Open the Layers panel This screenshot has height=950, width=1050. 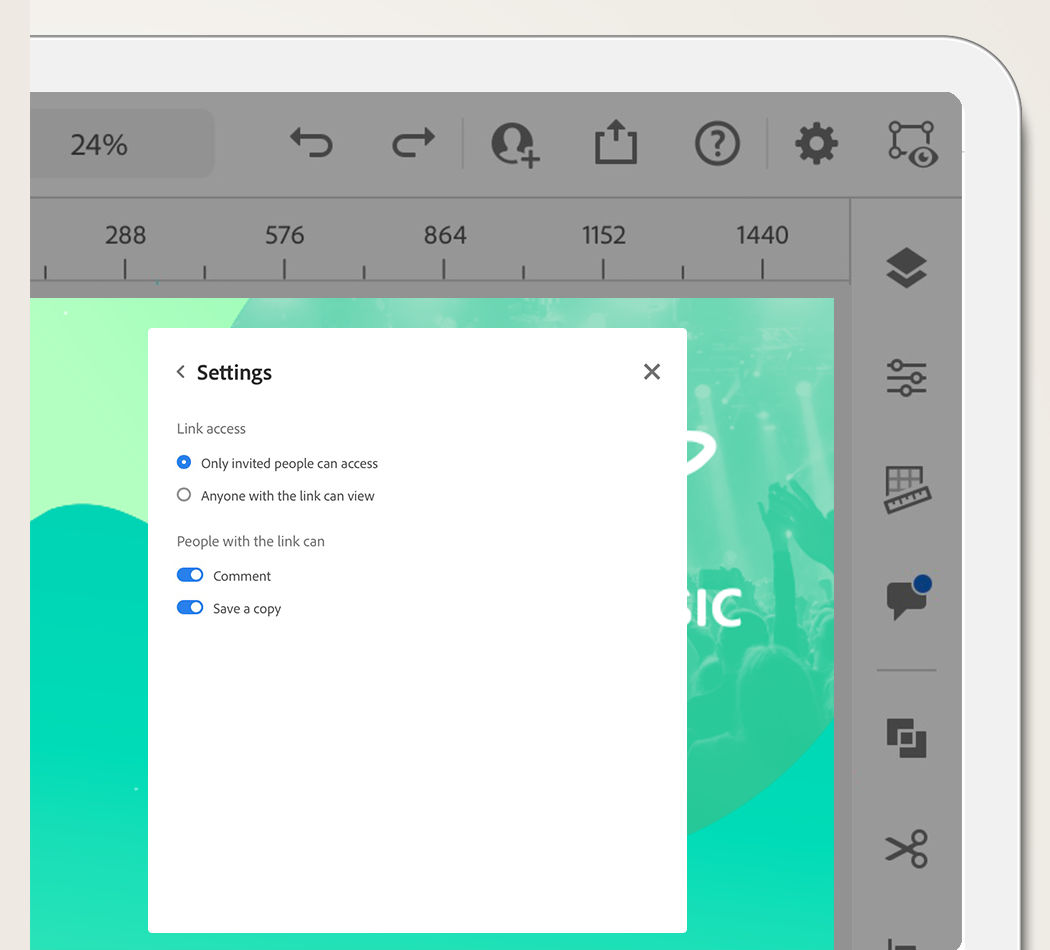point(906,267)
